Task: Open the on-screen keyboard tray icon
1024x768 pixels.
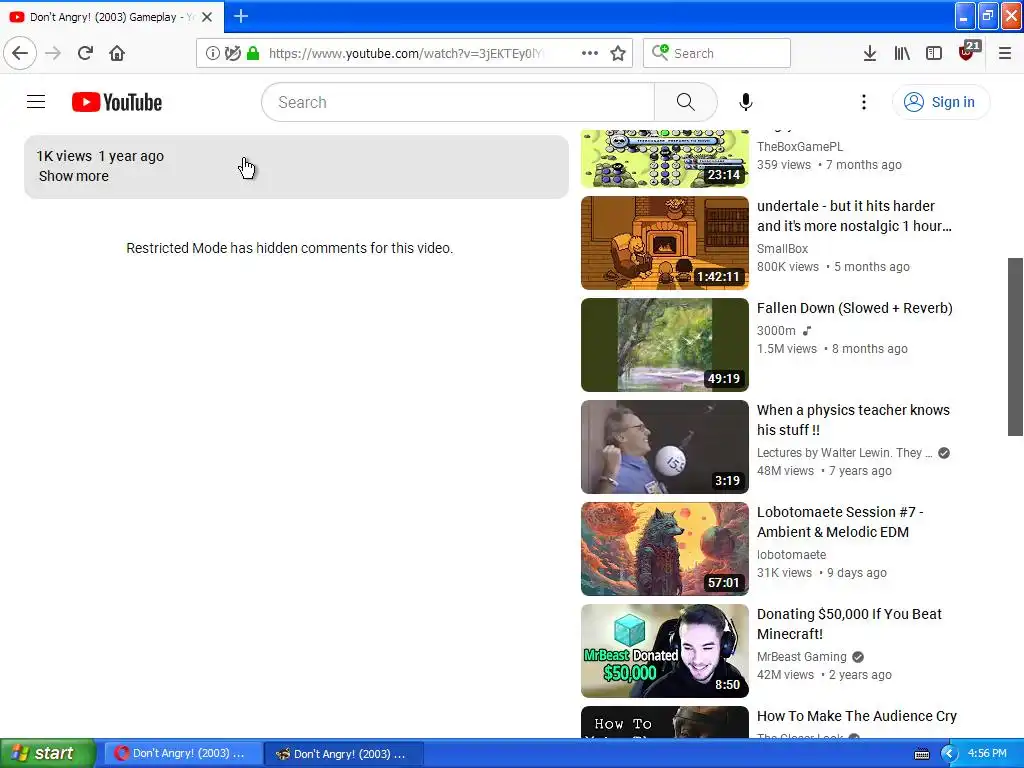Action: [921, 754]
